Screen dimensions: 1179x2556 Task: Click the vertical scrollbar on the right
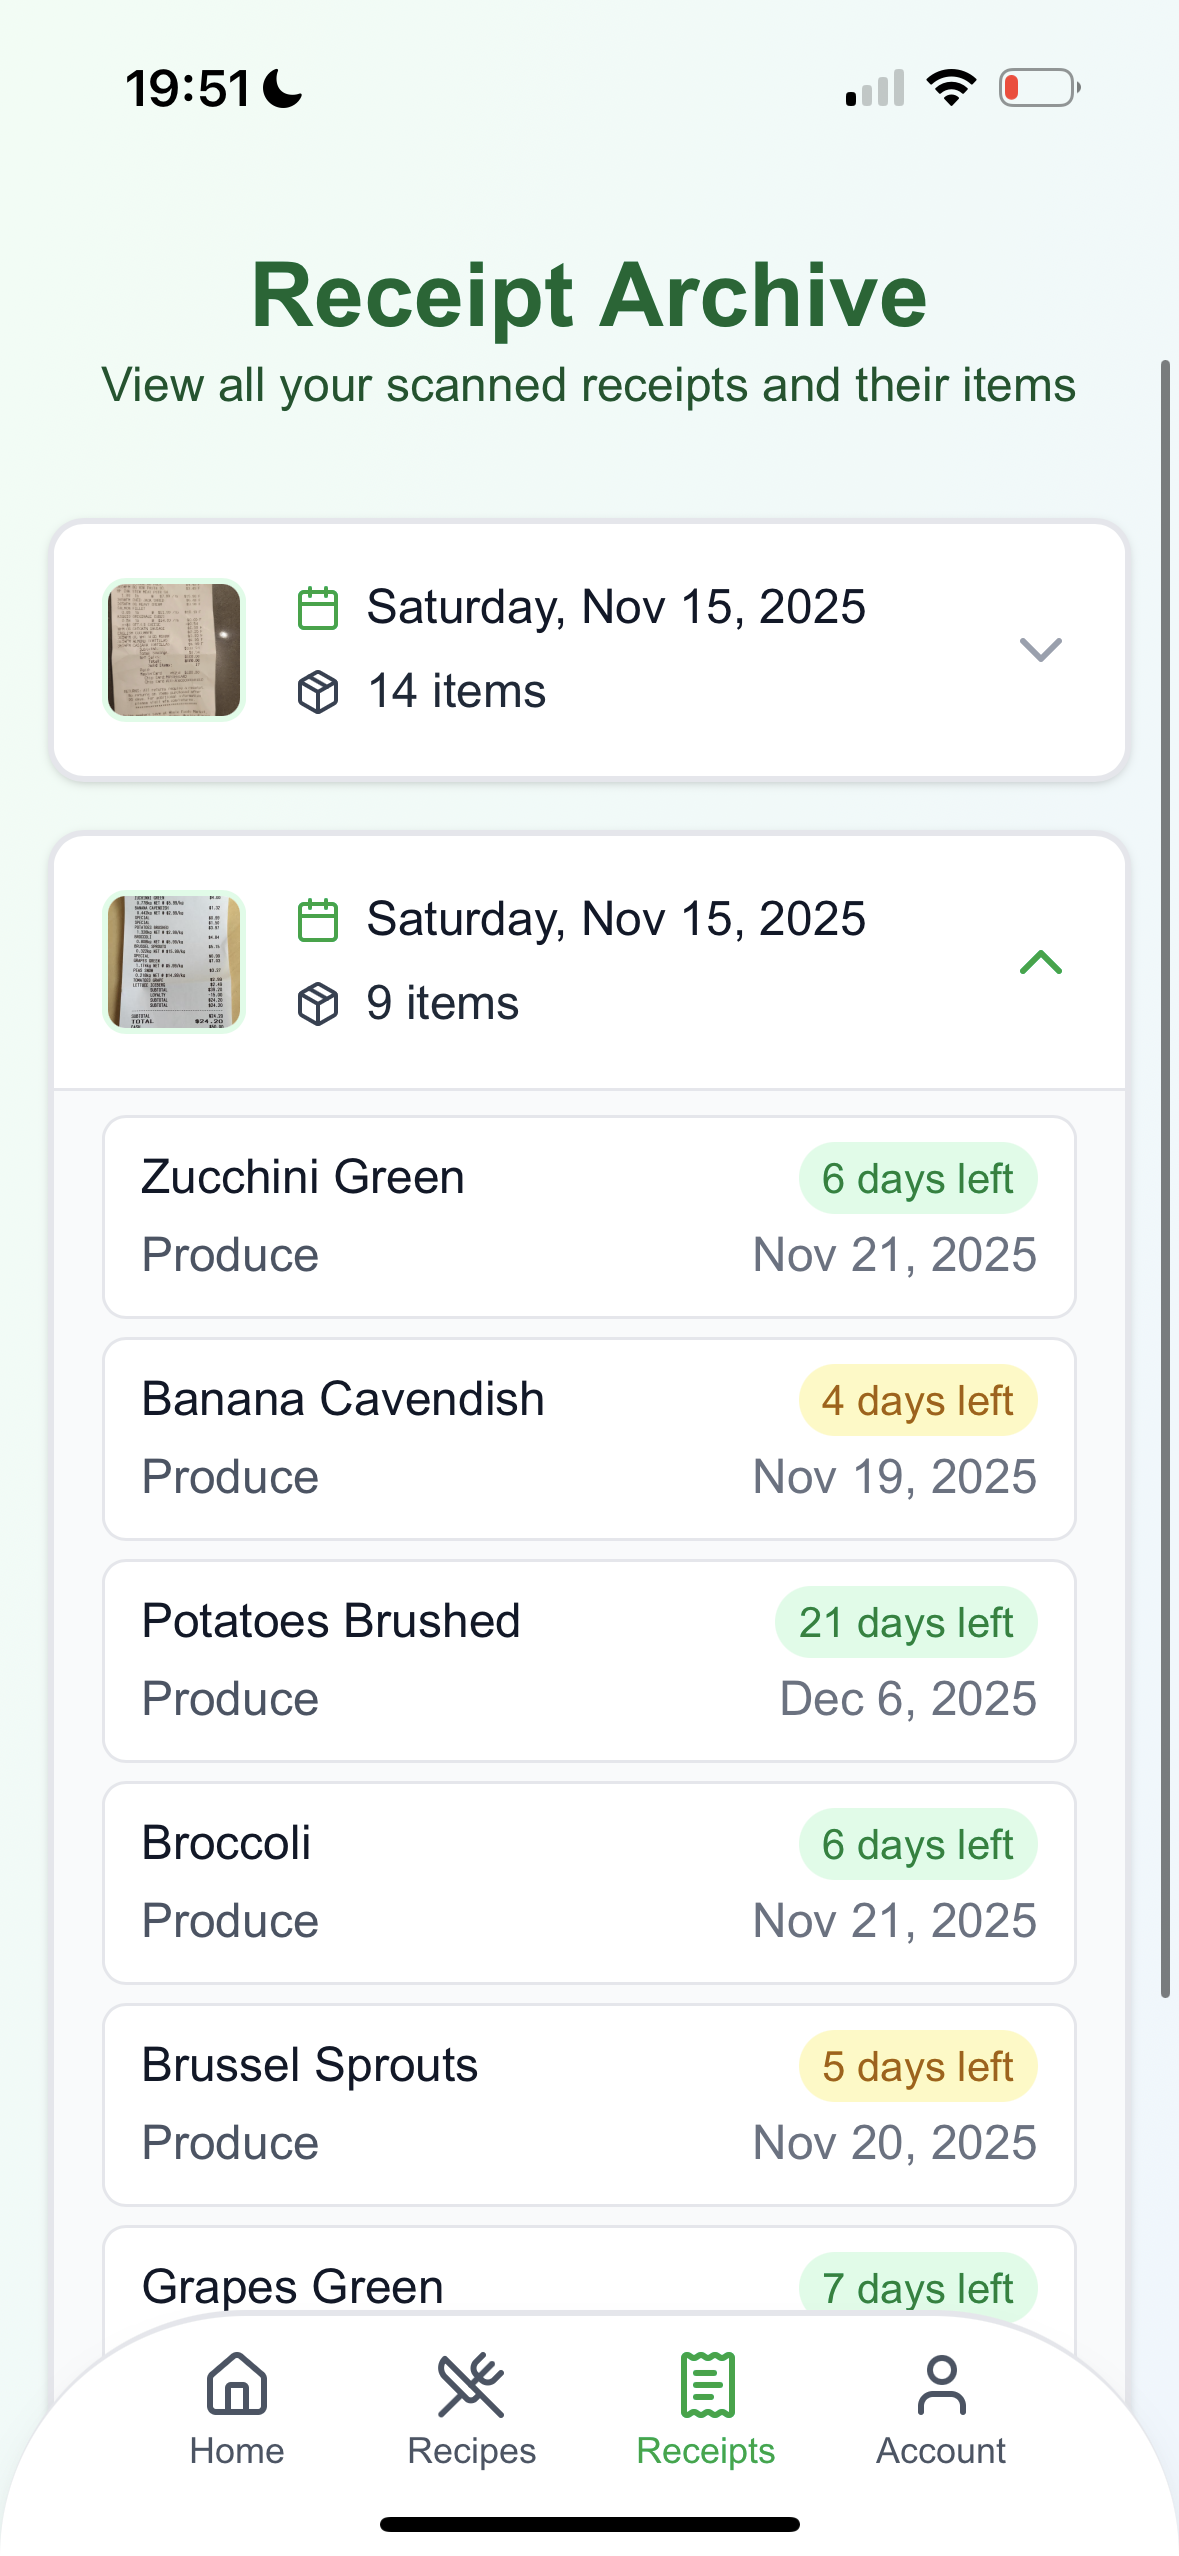tap(1165, 1178)
